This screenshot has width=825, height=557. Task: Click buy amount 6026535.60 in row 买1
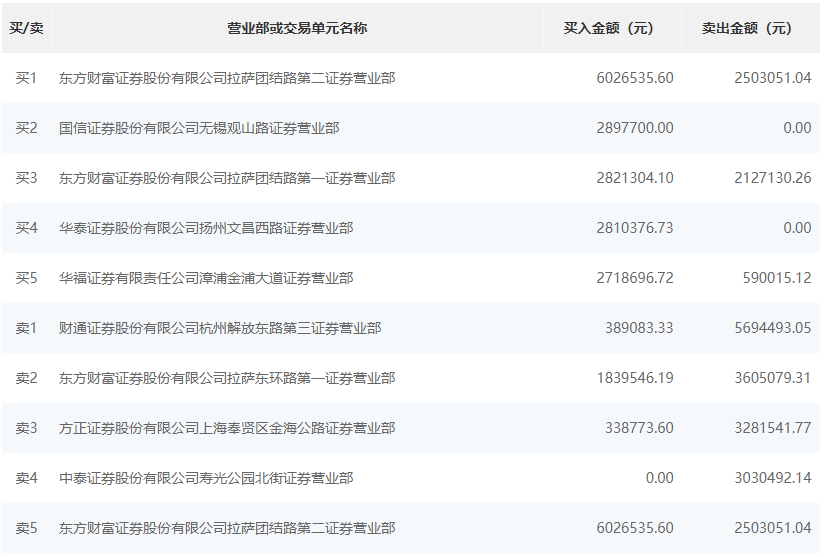(x=635, y=78)
